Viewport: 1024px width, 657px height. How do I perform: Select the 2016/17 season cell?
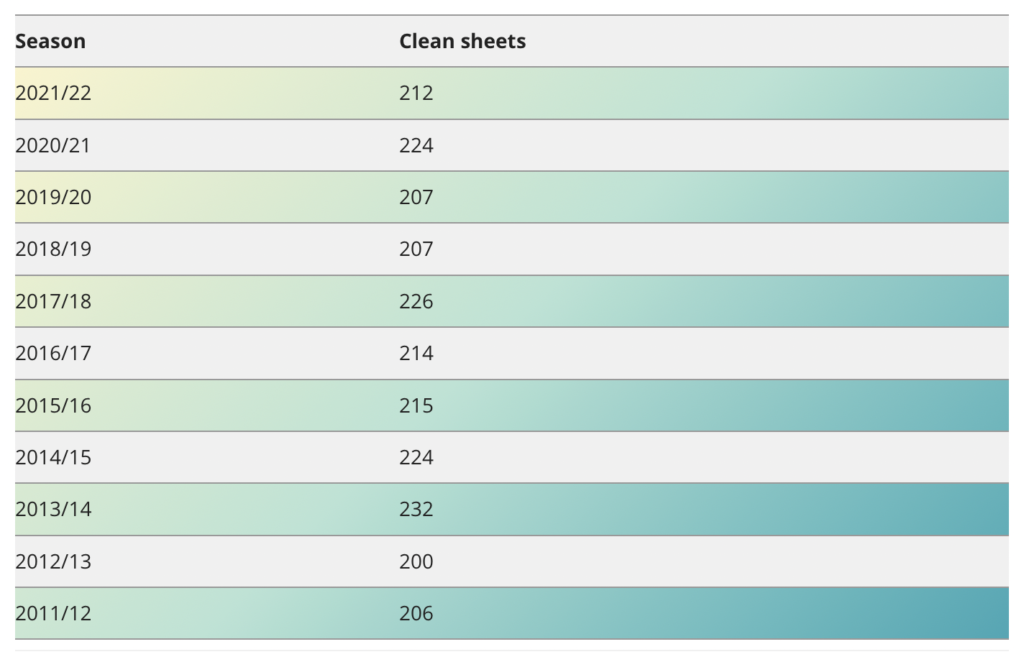[53, 353]
